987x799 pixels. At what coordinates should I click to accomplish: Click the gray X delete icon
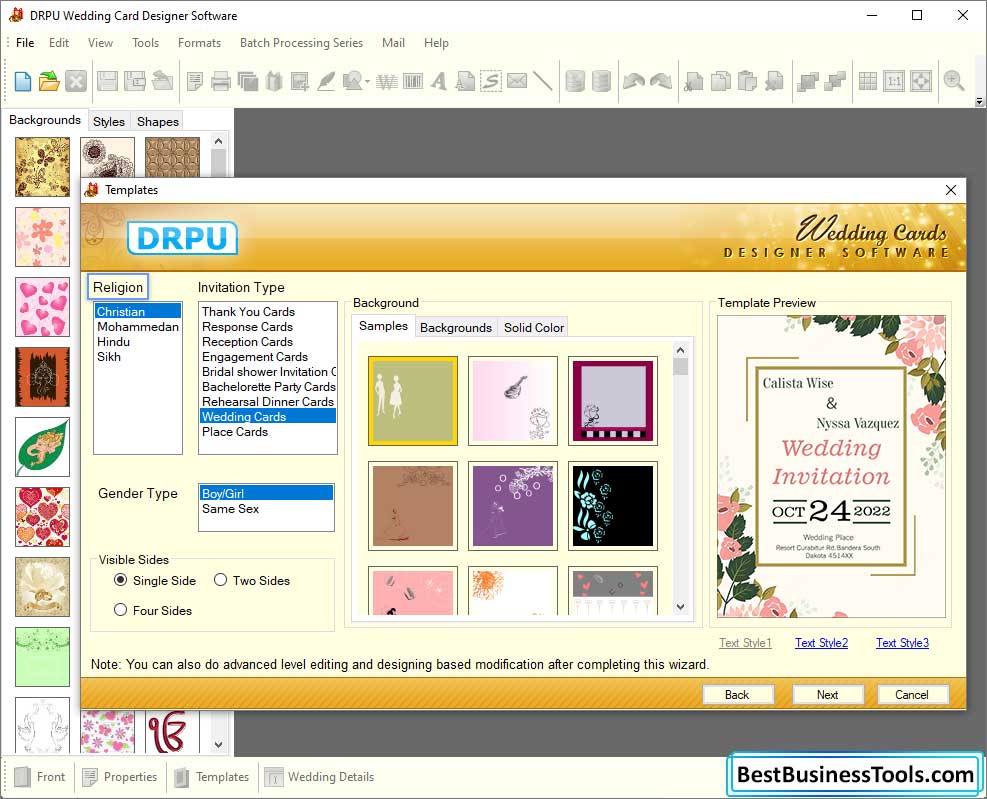[76, 81]
